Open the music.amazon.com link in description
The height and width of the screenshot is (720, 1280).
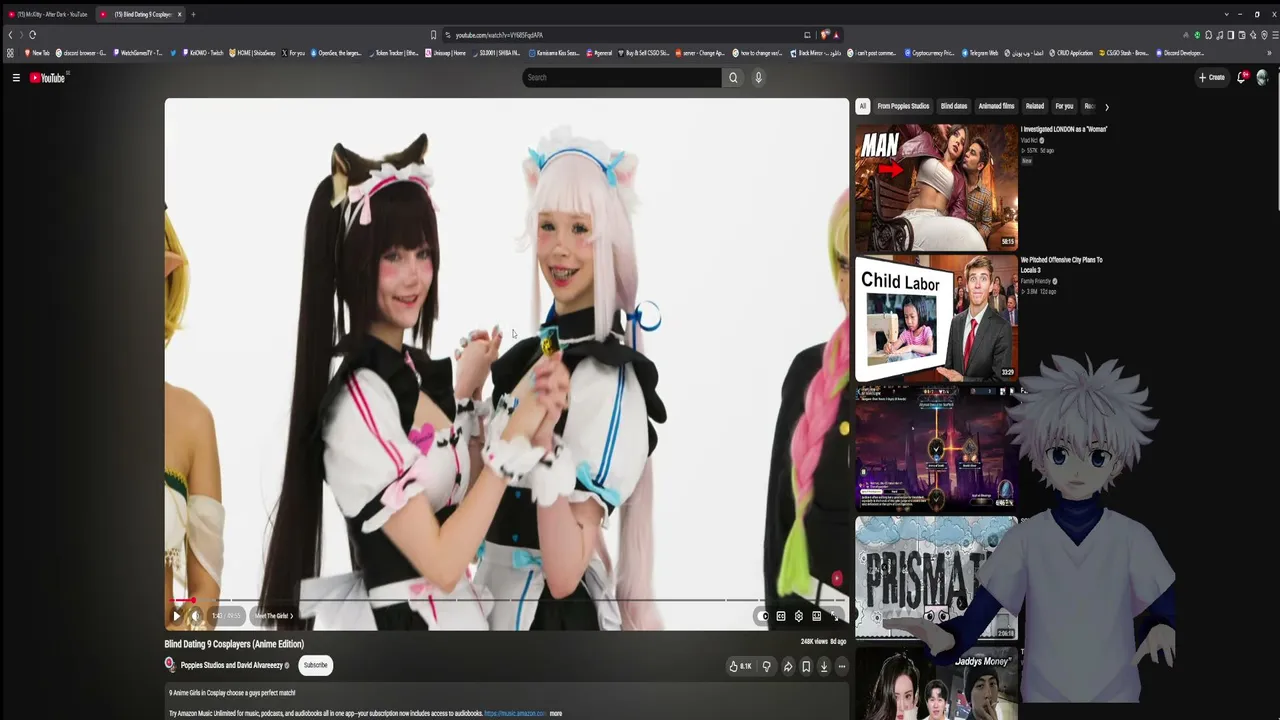[515, 713]
